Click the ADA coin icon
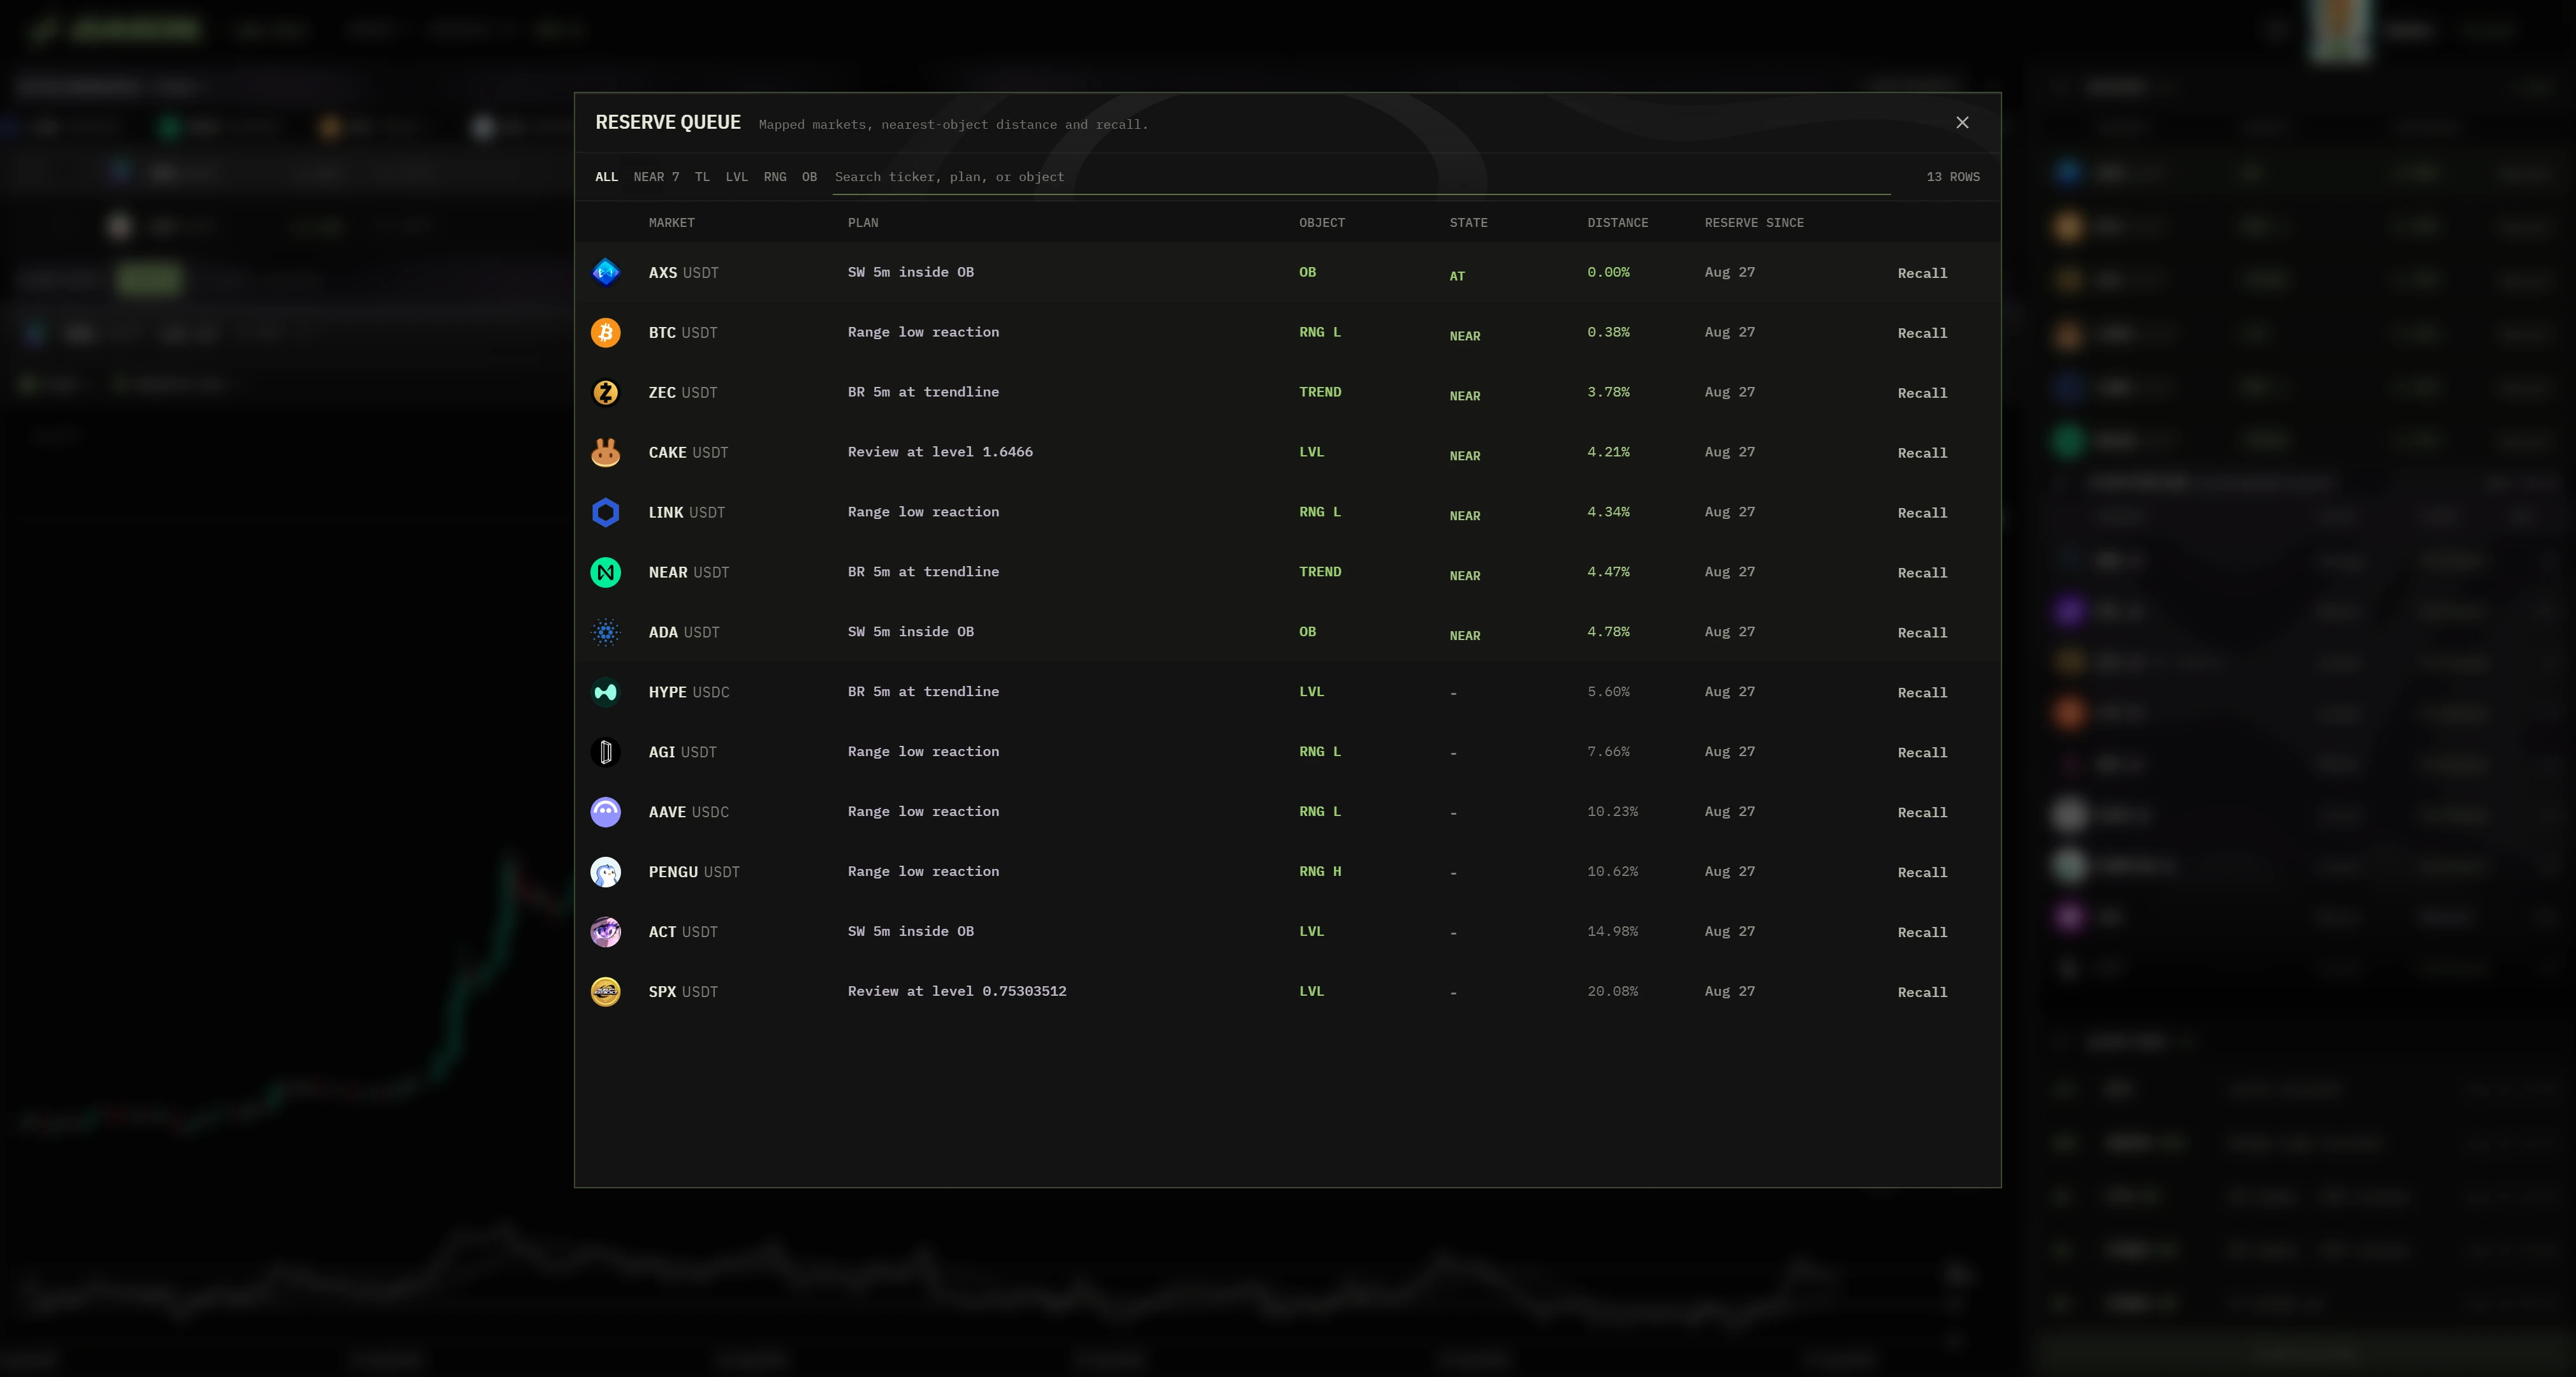Screen dimensions: 2576x1377 tap(605, 632)
